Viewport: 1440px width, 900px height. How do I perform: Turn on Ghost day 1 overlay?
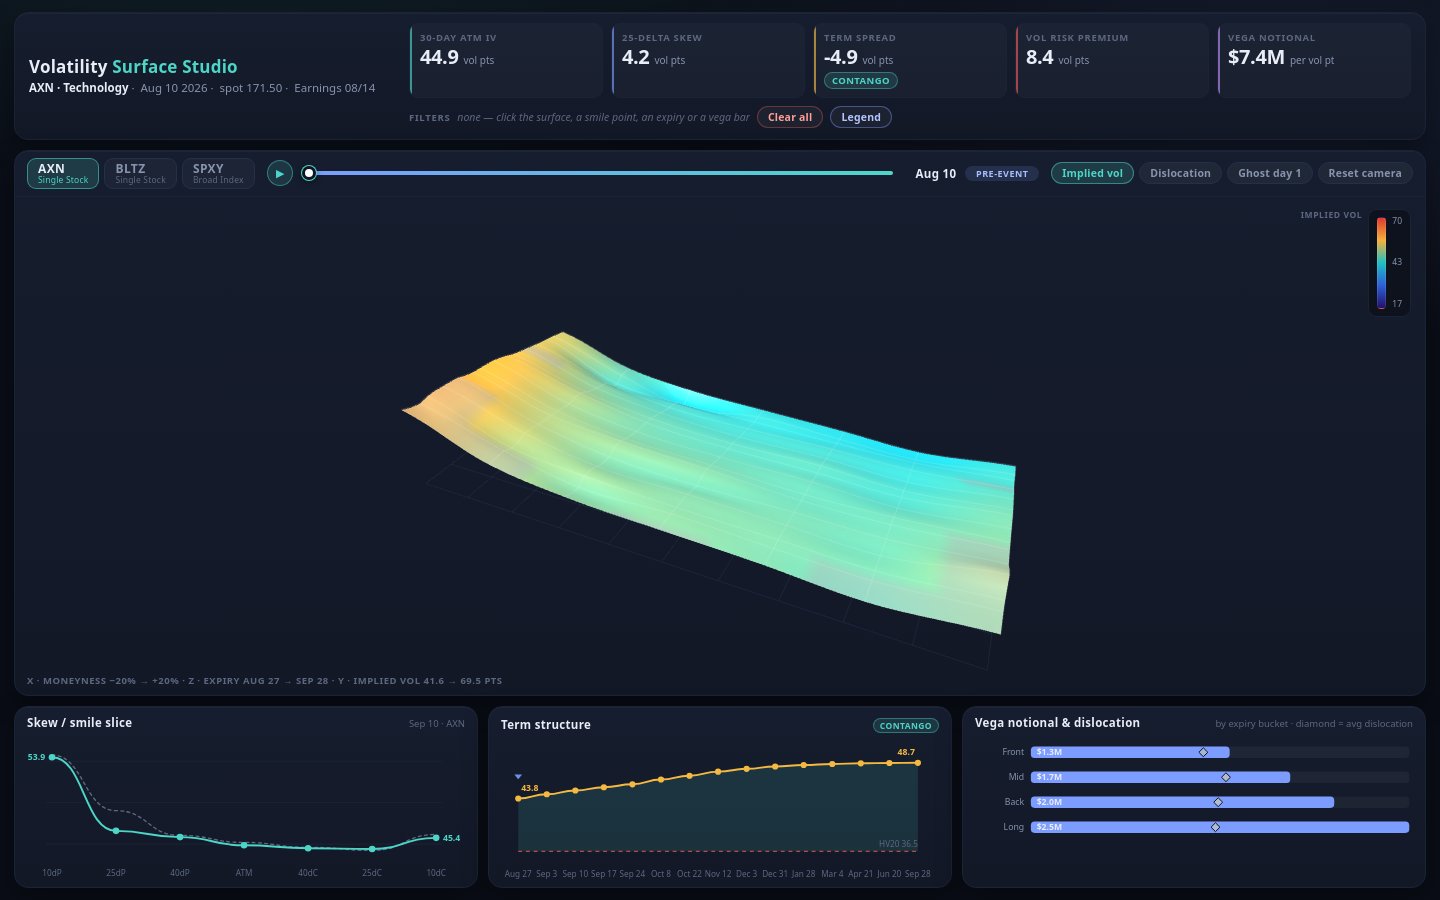click(x=1269, y=173)
